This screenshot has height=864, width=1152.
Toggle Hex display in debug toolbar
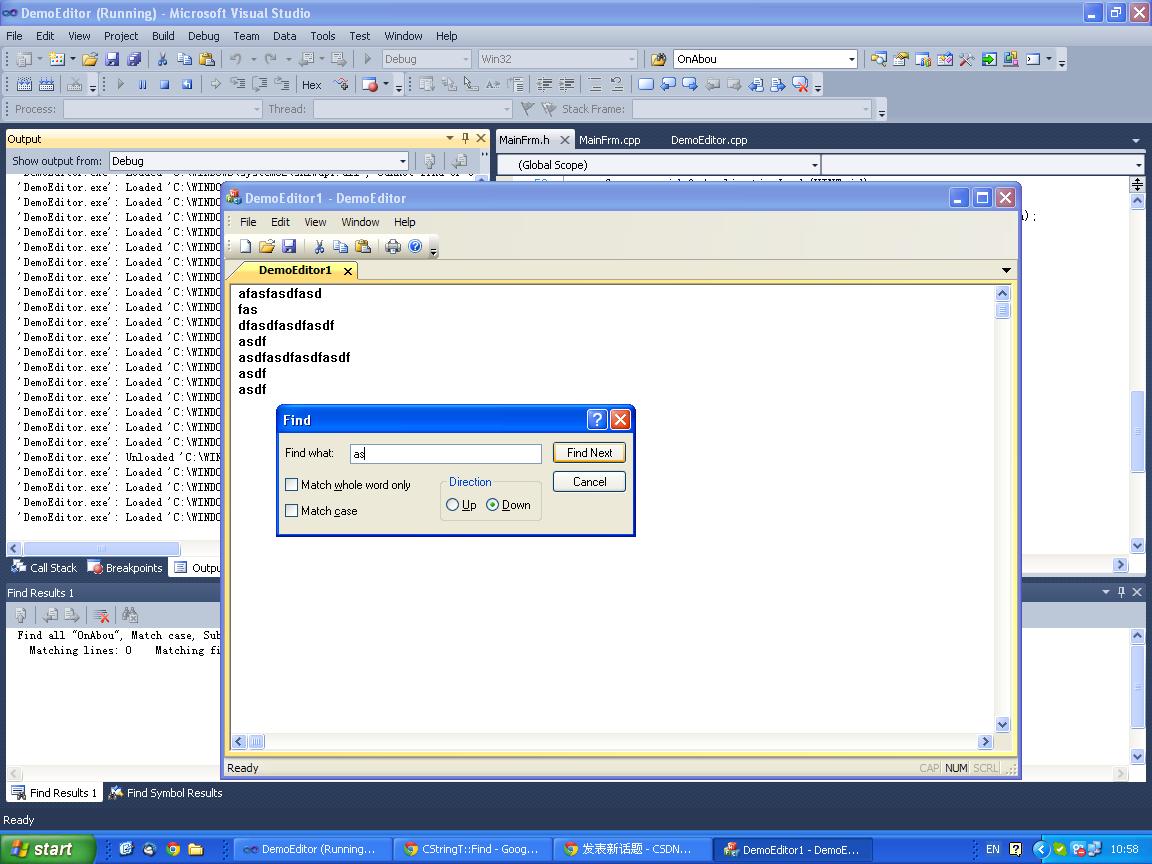312,85
